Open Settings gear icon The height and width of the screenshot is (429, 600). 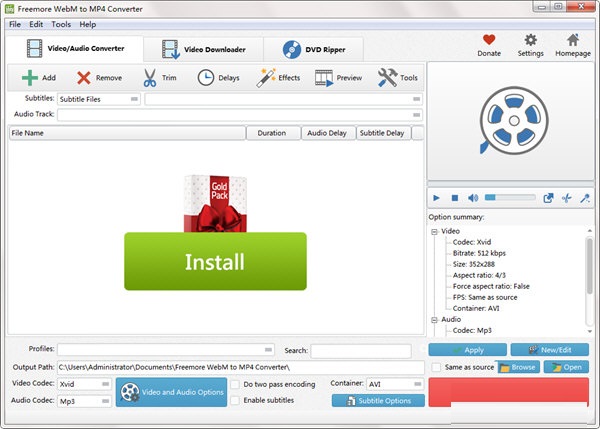pyautogui.click(x=531, y=40)
